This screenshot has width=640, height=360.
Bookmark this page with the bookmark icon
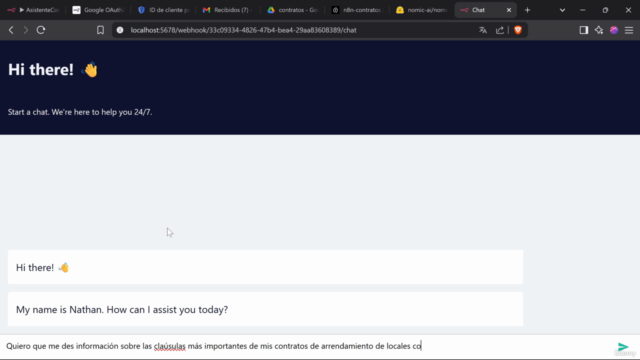point(100,30)
